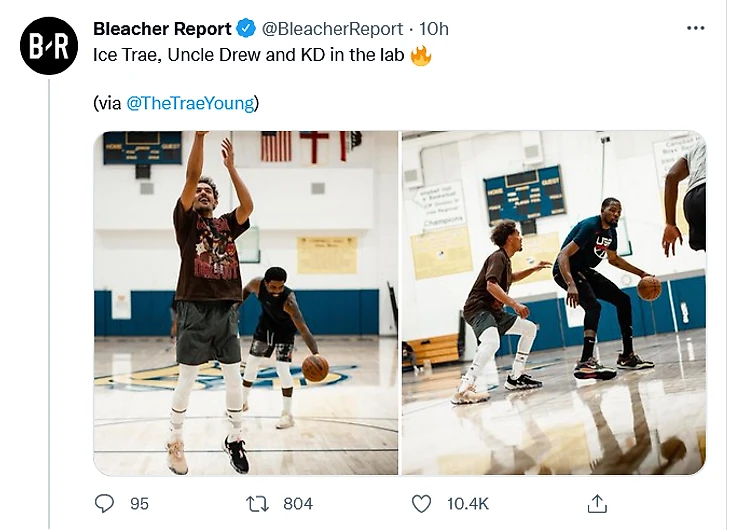Screen dimensions: 730x532
Task: Click the reply speech bubble icon
Action: tap(105, 503)
